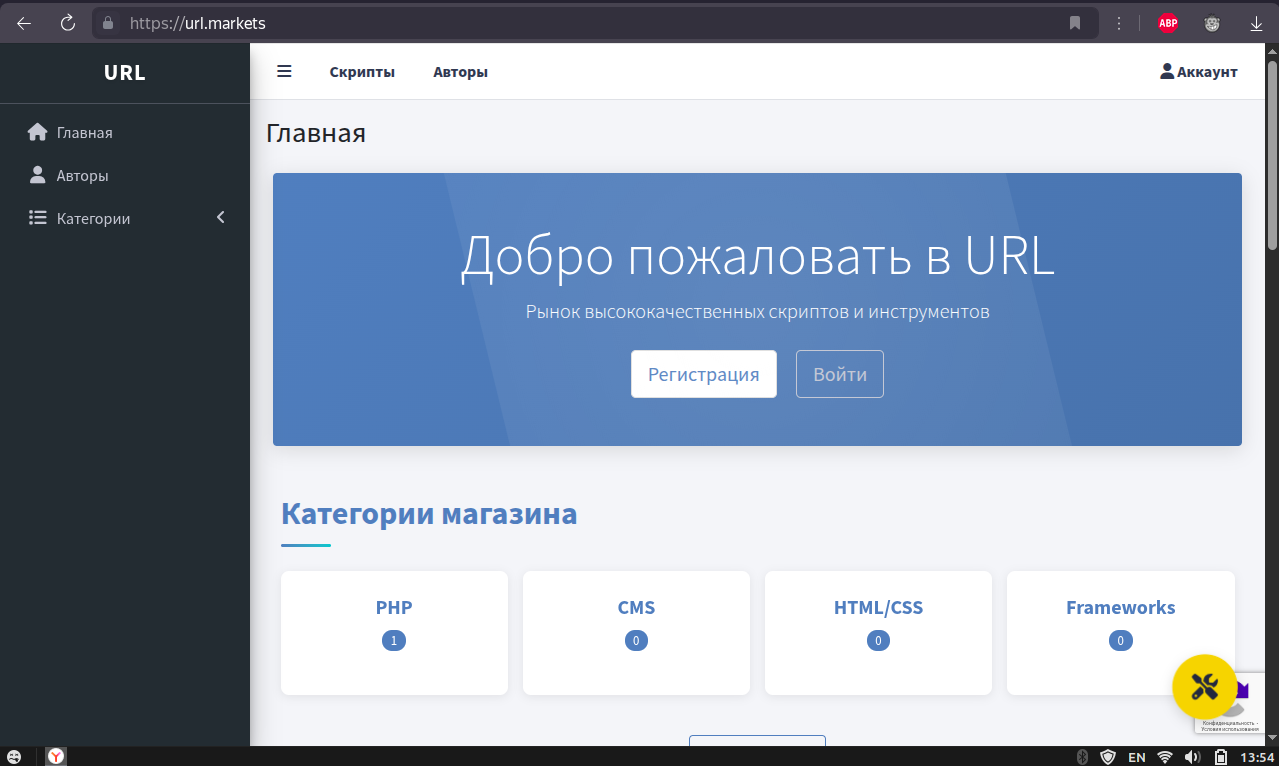Open the Скрипты top navigation item
This screenshot has height=766, width=1279.
tap(362, 72)
